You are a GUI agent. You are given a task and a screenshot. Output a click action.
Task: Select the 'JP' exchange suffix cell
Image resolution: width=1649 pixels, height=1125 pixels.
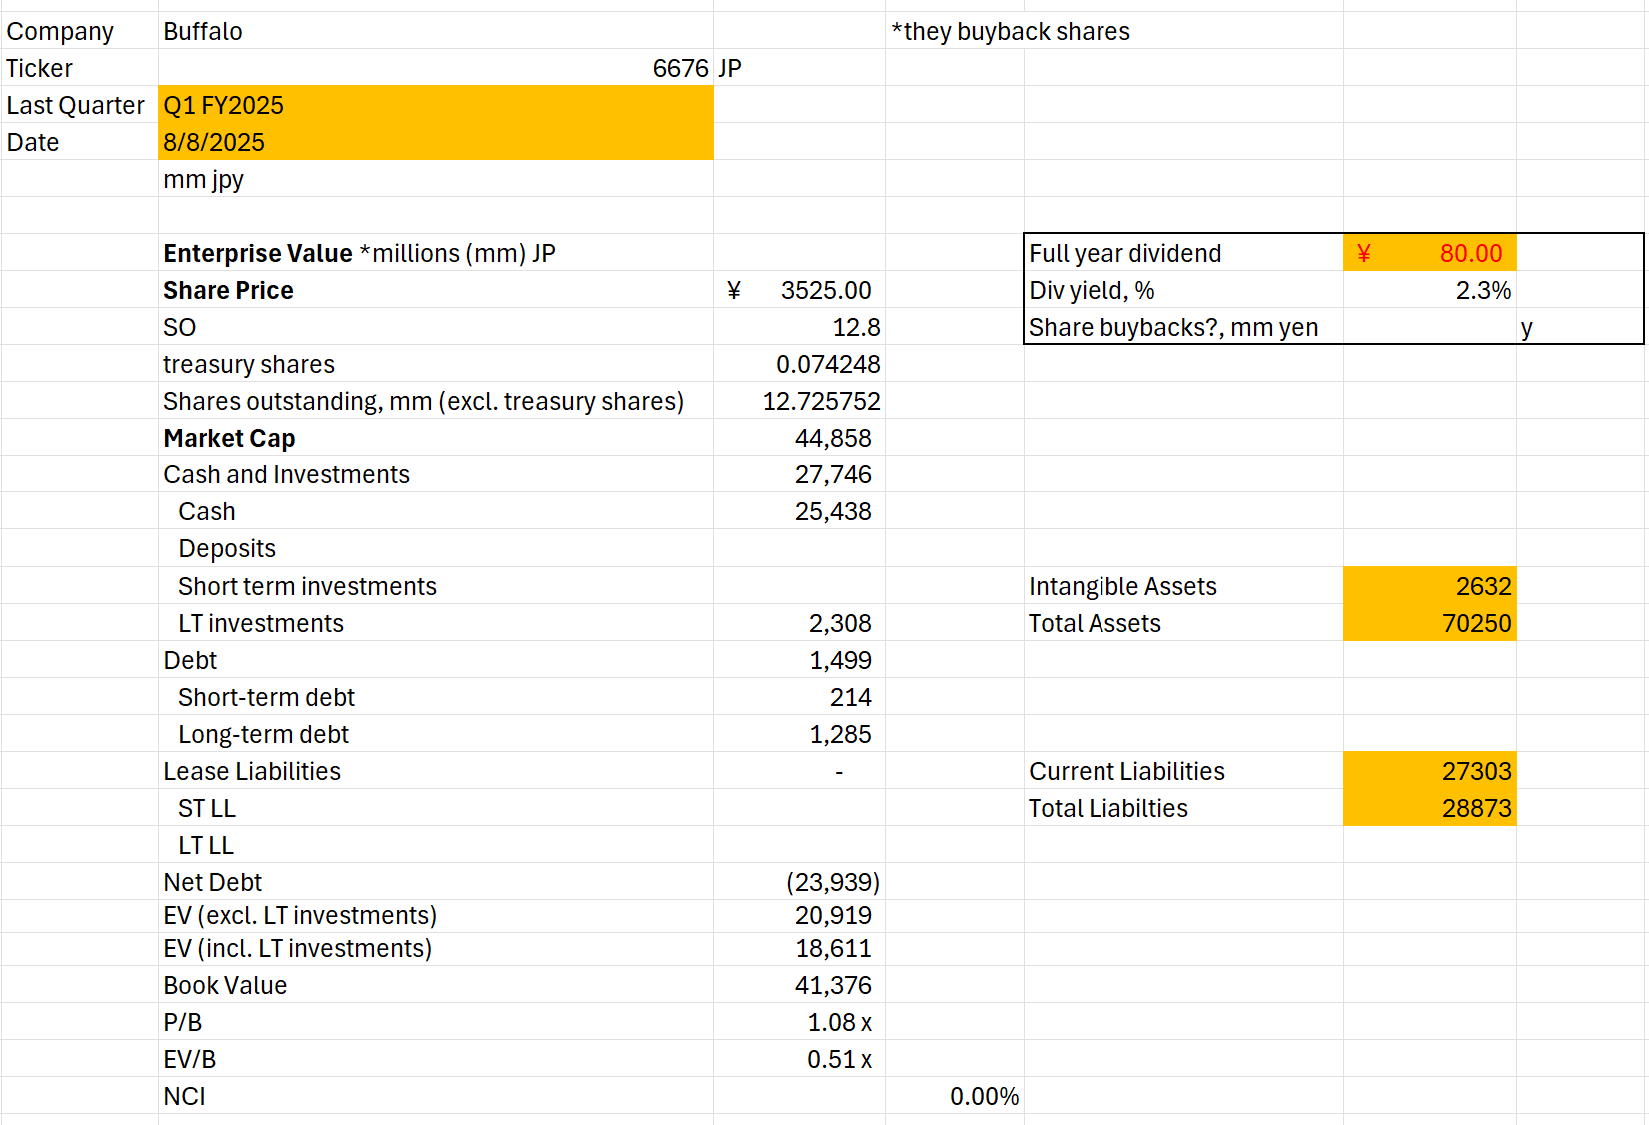coord(799,68)
